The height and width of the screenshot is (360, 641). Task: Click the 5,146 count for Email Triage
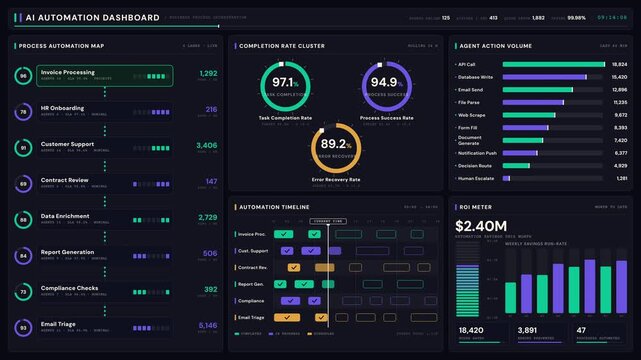(208, 326)
